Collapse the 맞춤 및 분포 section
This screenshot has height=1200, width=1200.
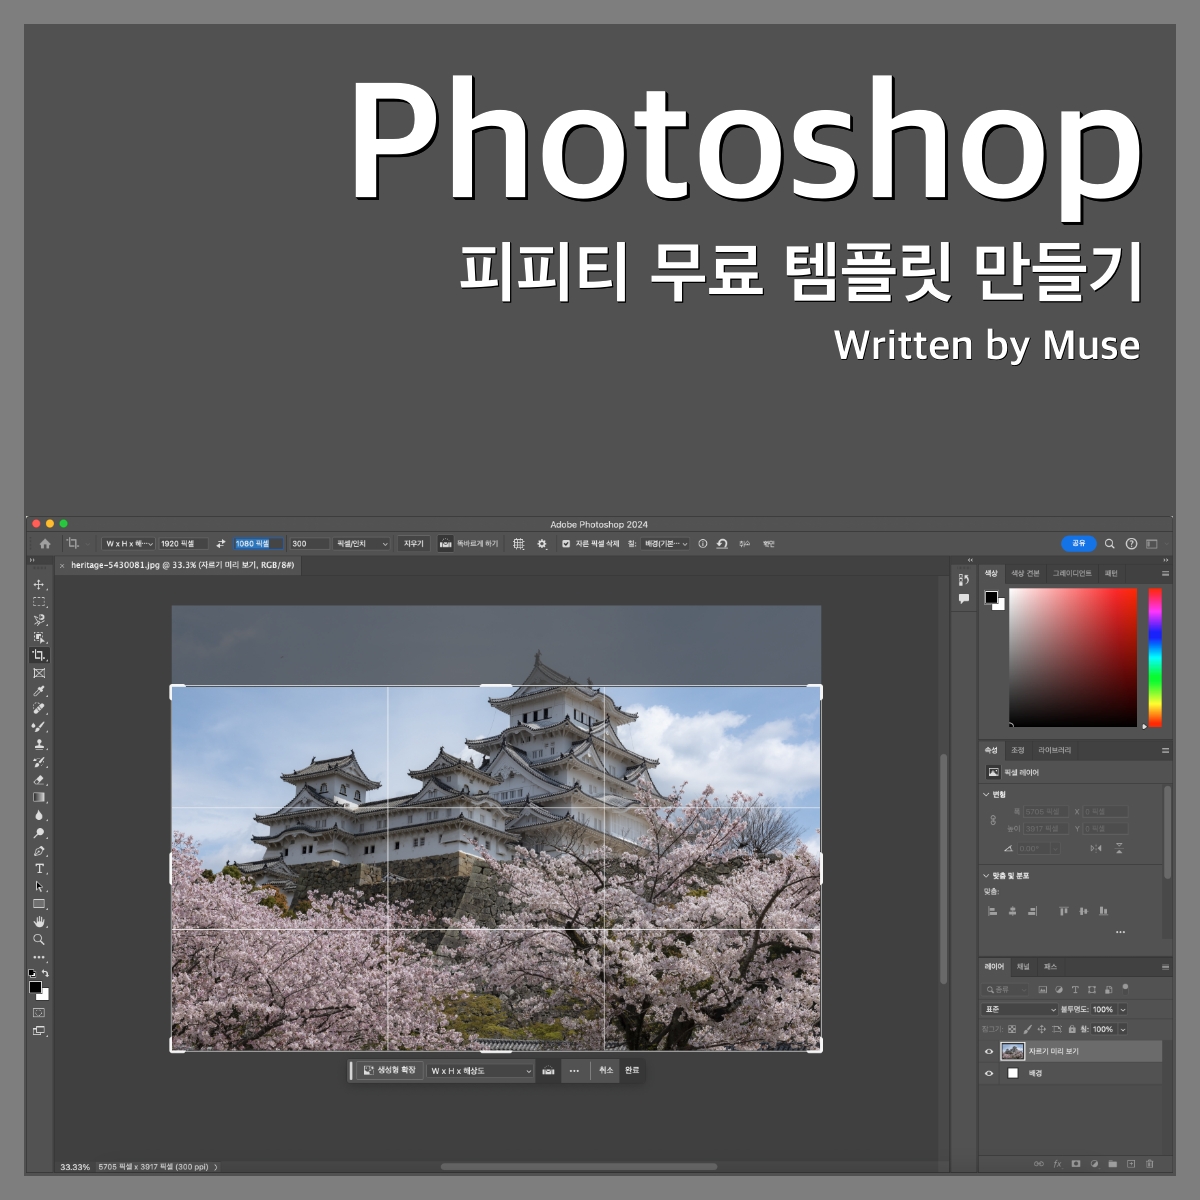[x=986, y=875]
